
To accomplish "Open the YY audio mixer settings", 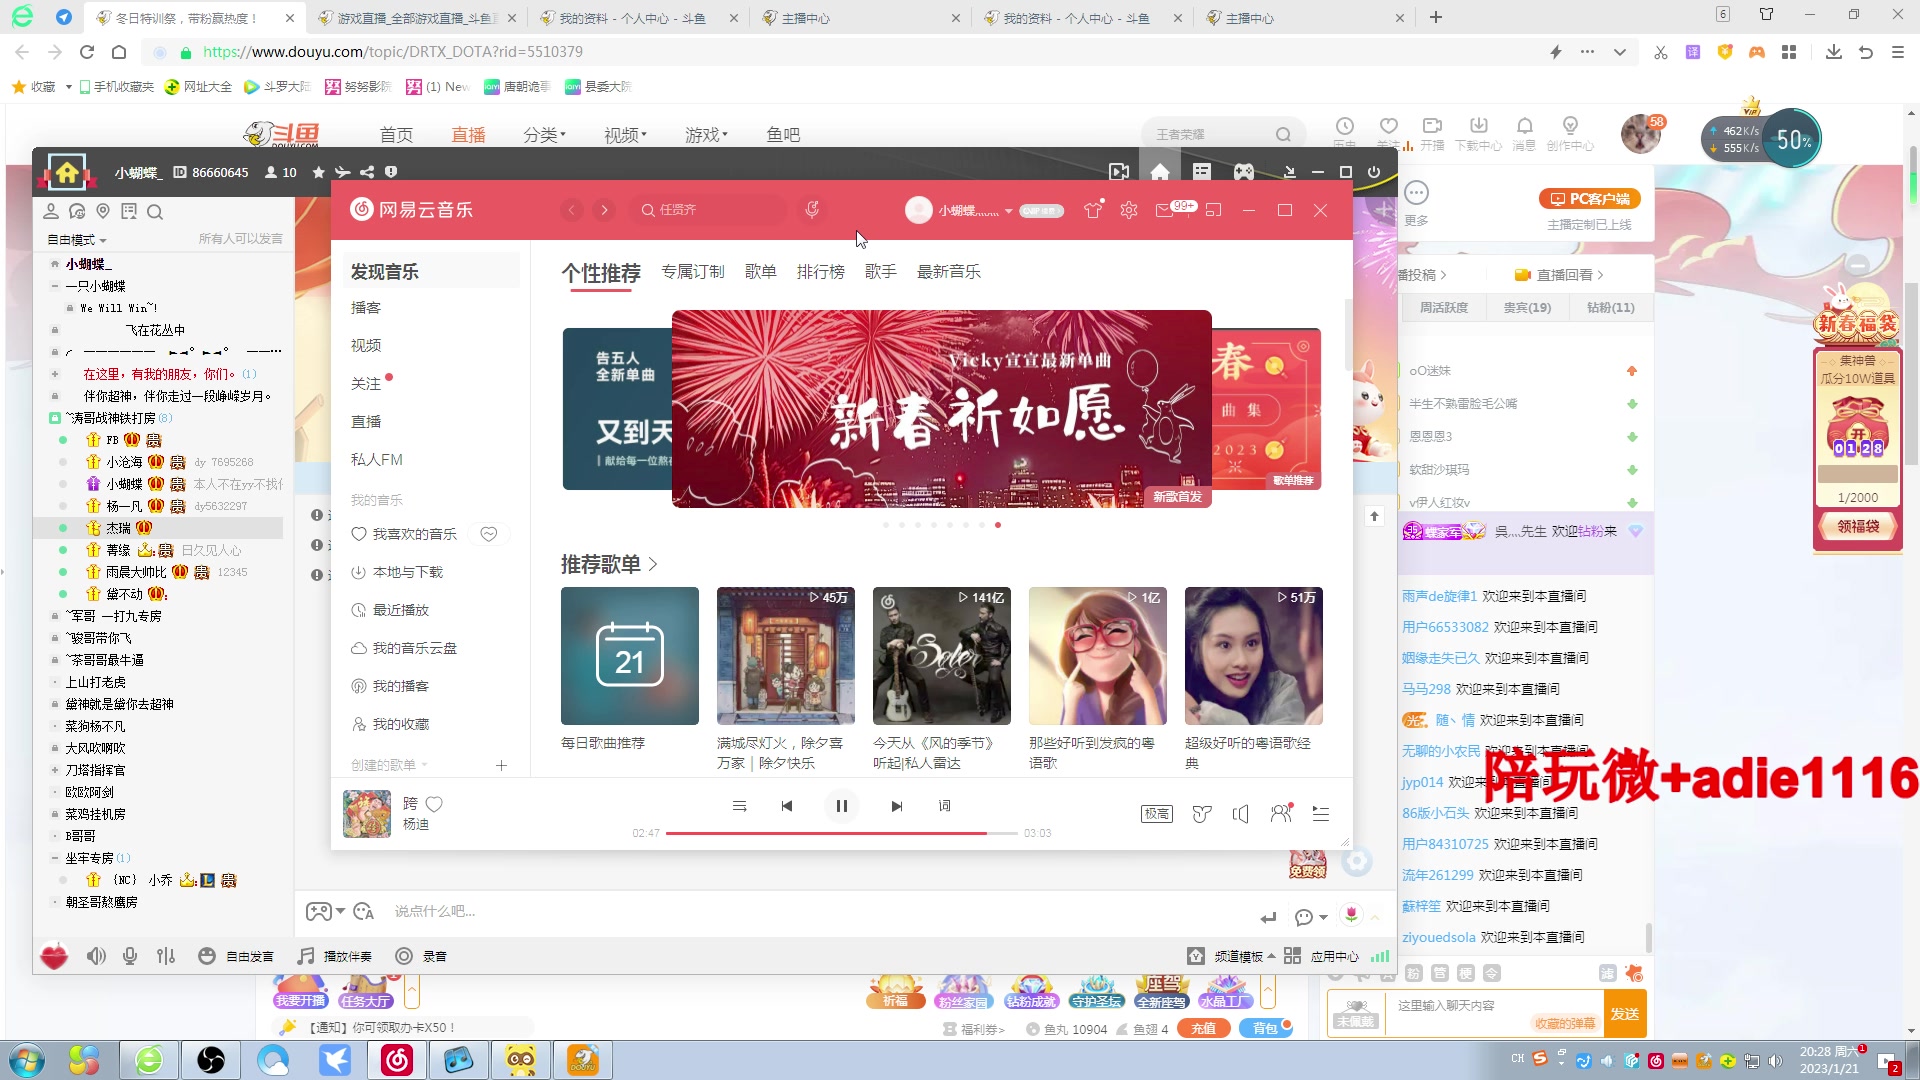I will tap(166, 957).
